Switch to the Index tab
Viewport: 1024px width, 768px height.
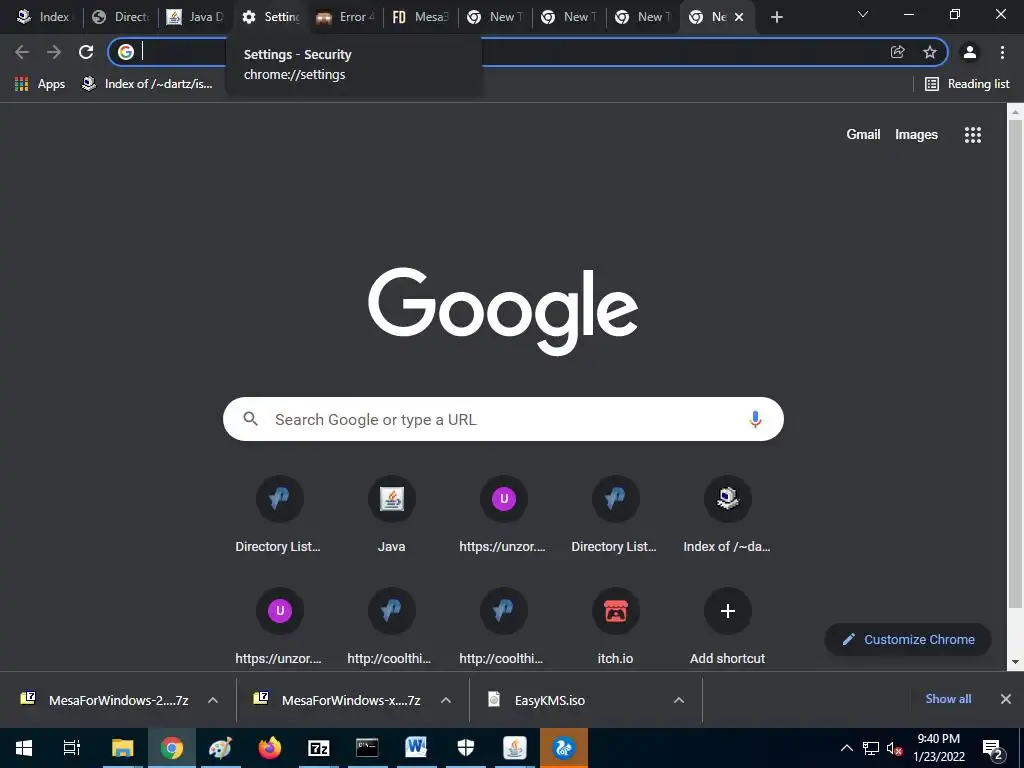(43, 17)
